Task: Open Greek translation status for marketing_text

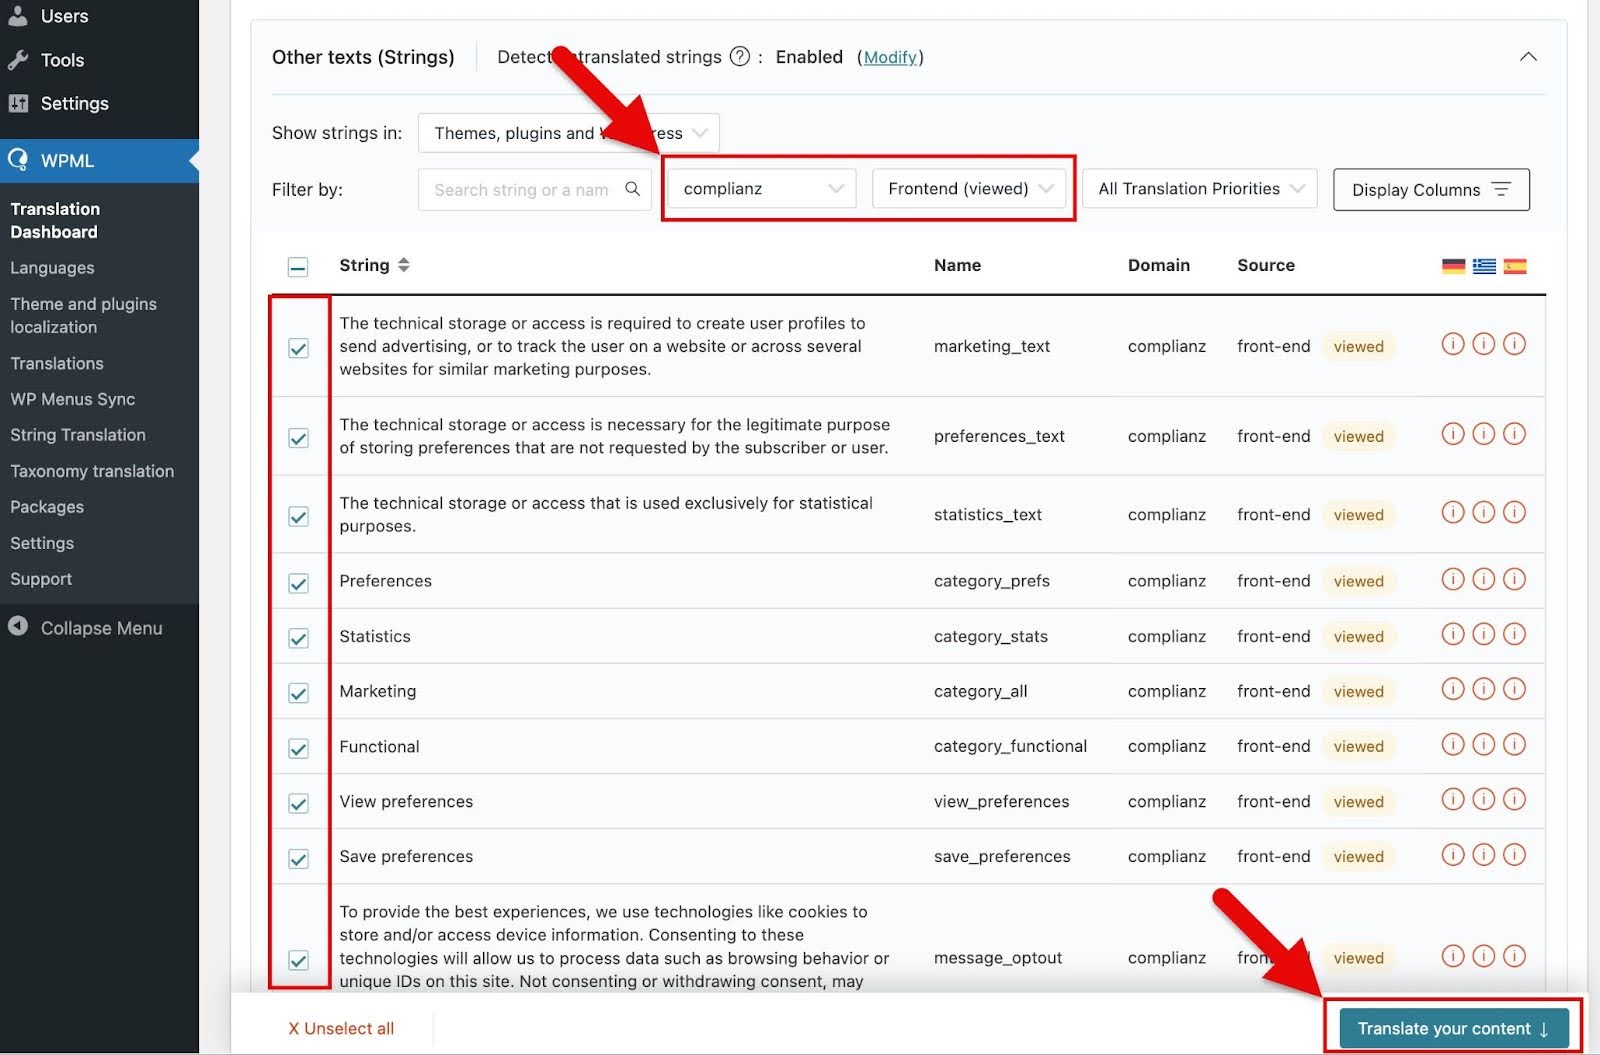Action: (x=1484, y=344)
